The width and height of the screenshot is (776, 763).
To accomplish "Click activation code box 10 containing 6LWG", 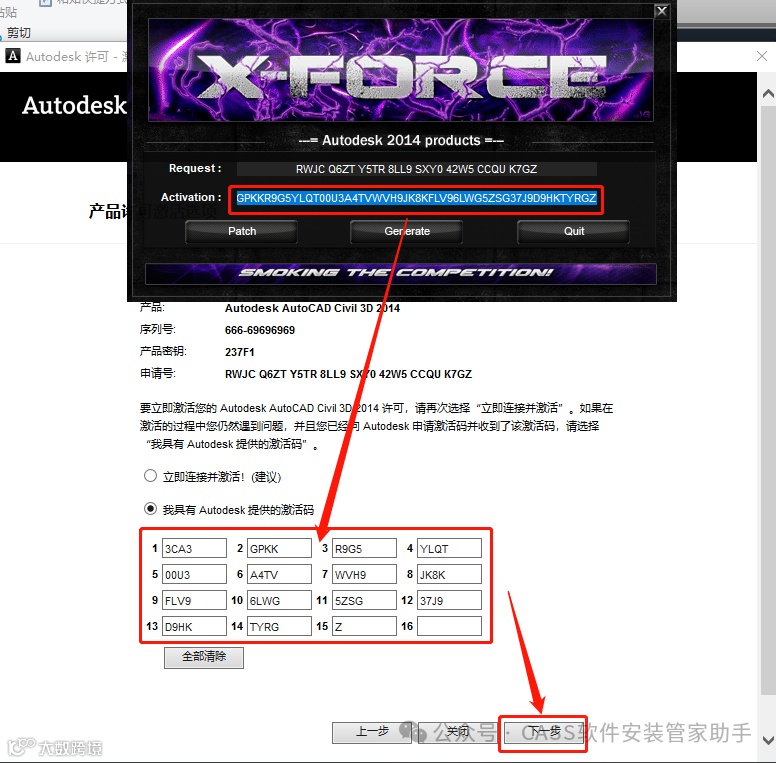I will point(279,600).
